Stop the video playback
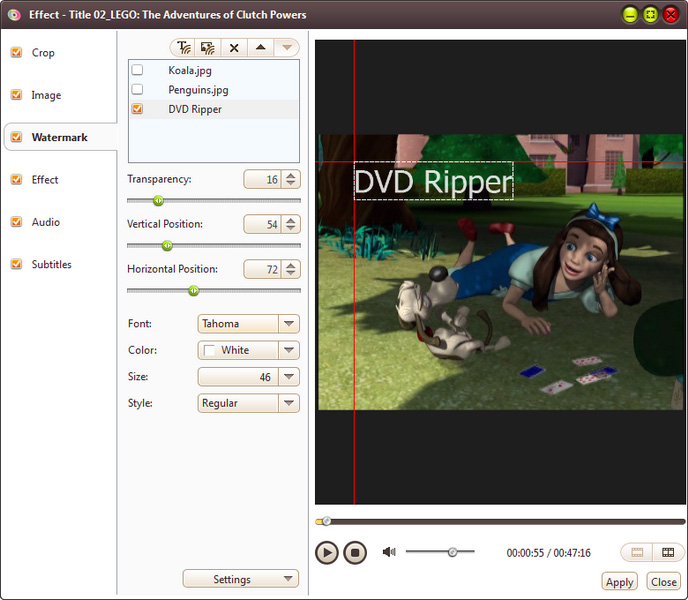The height and width of the screenshot is (600, 688). point(355,552)
